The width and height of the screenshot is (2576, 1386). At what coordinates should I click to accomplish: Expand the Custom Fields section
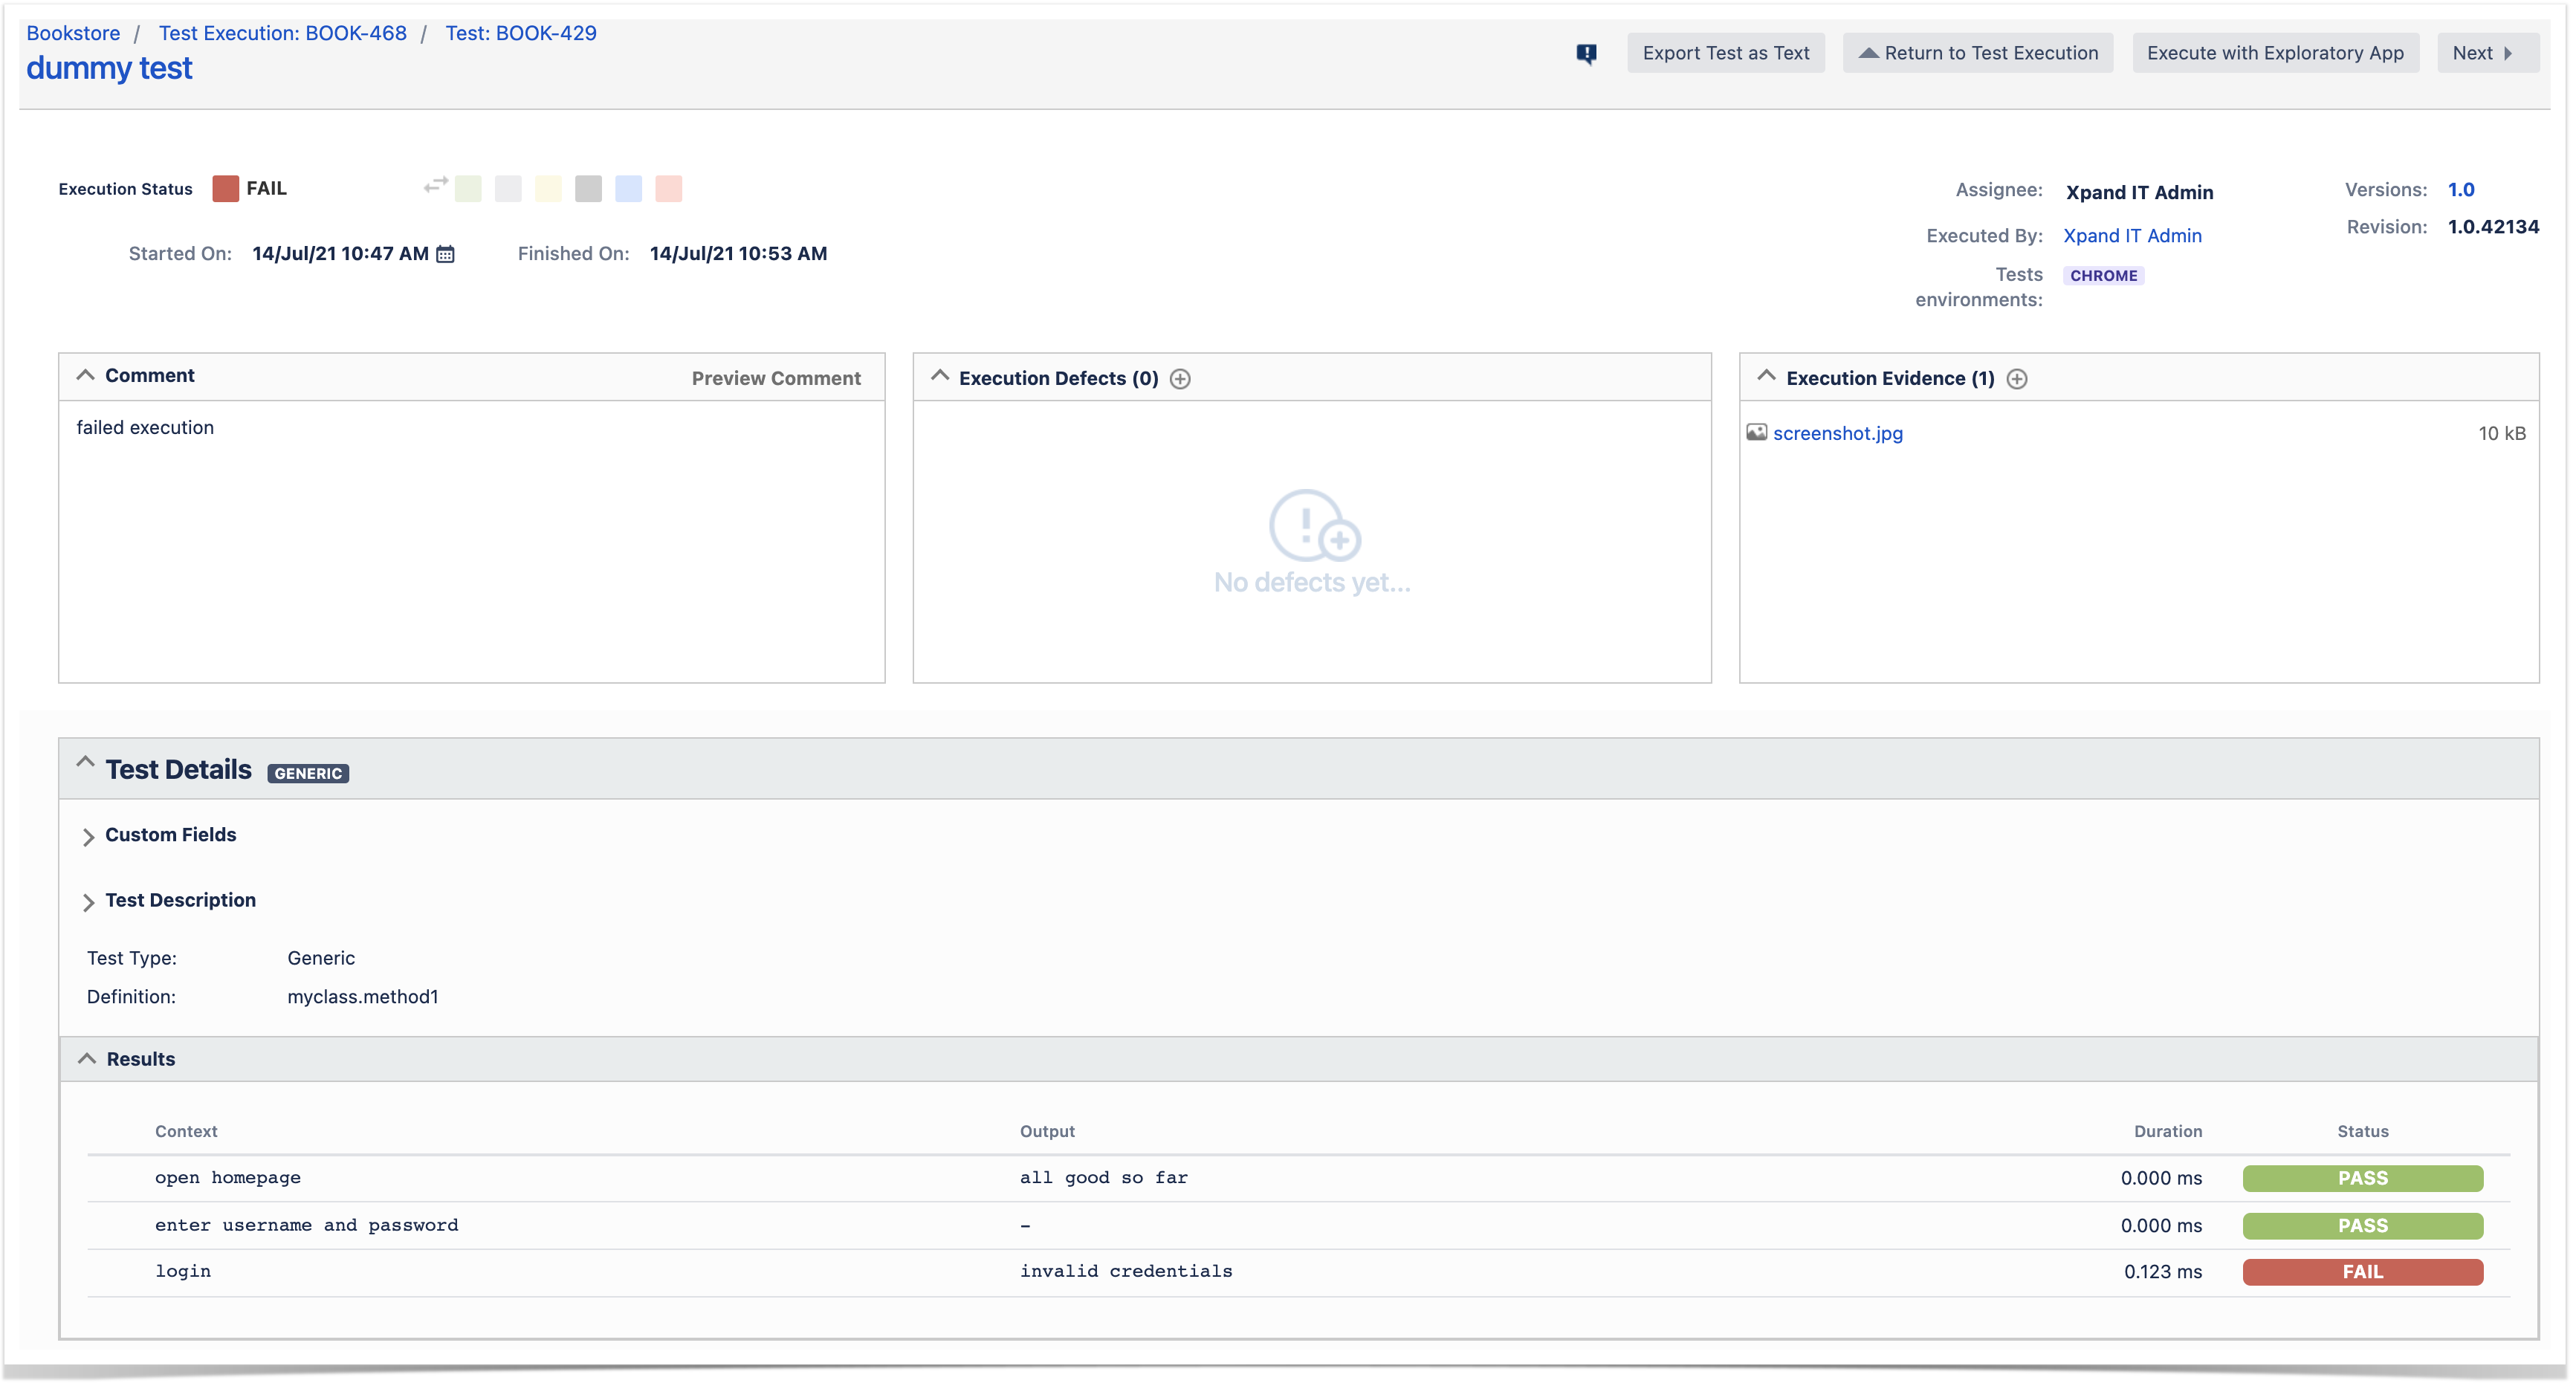coord(88,837)
